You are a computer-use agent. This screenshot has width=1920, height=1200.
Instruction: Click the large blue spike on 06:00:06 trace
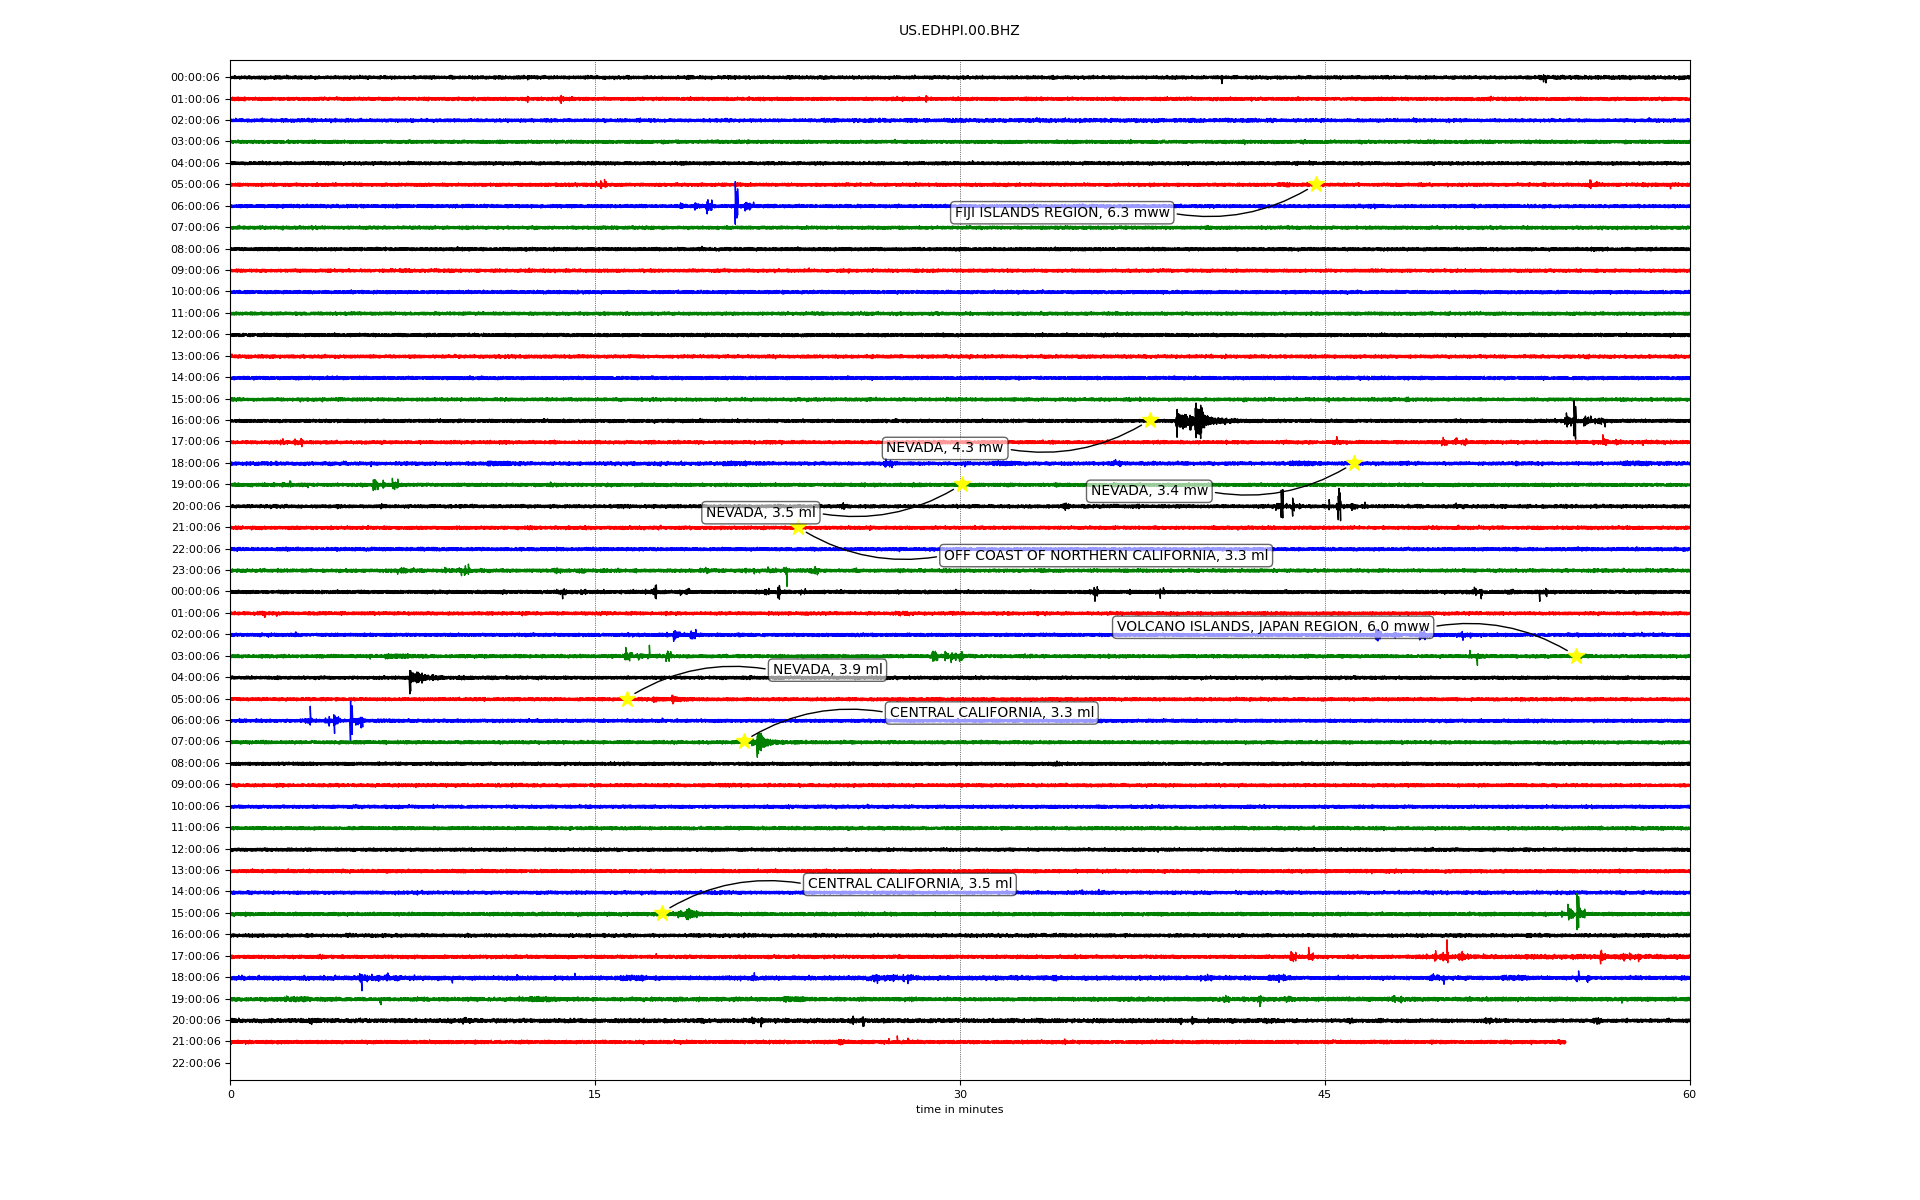pyautogui.click(x=736, y=205)
